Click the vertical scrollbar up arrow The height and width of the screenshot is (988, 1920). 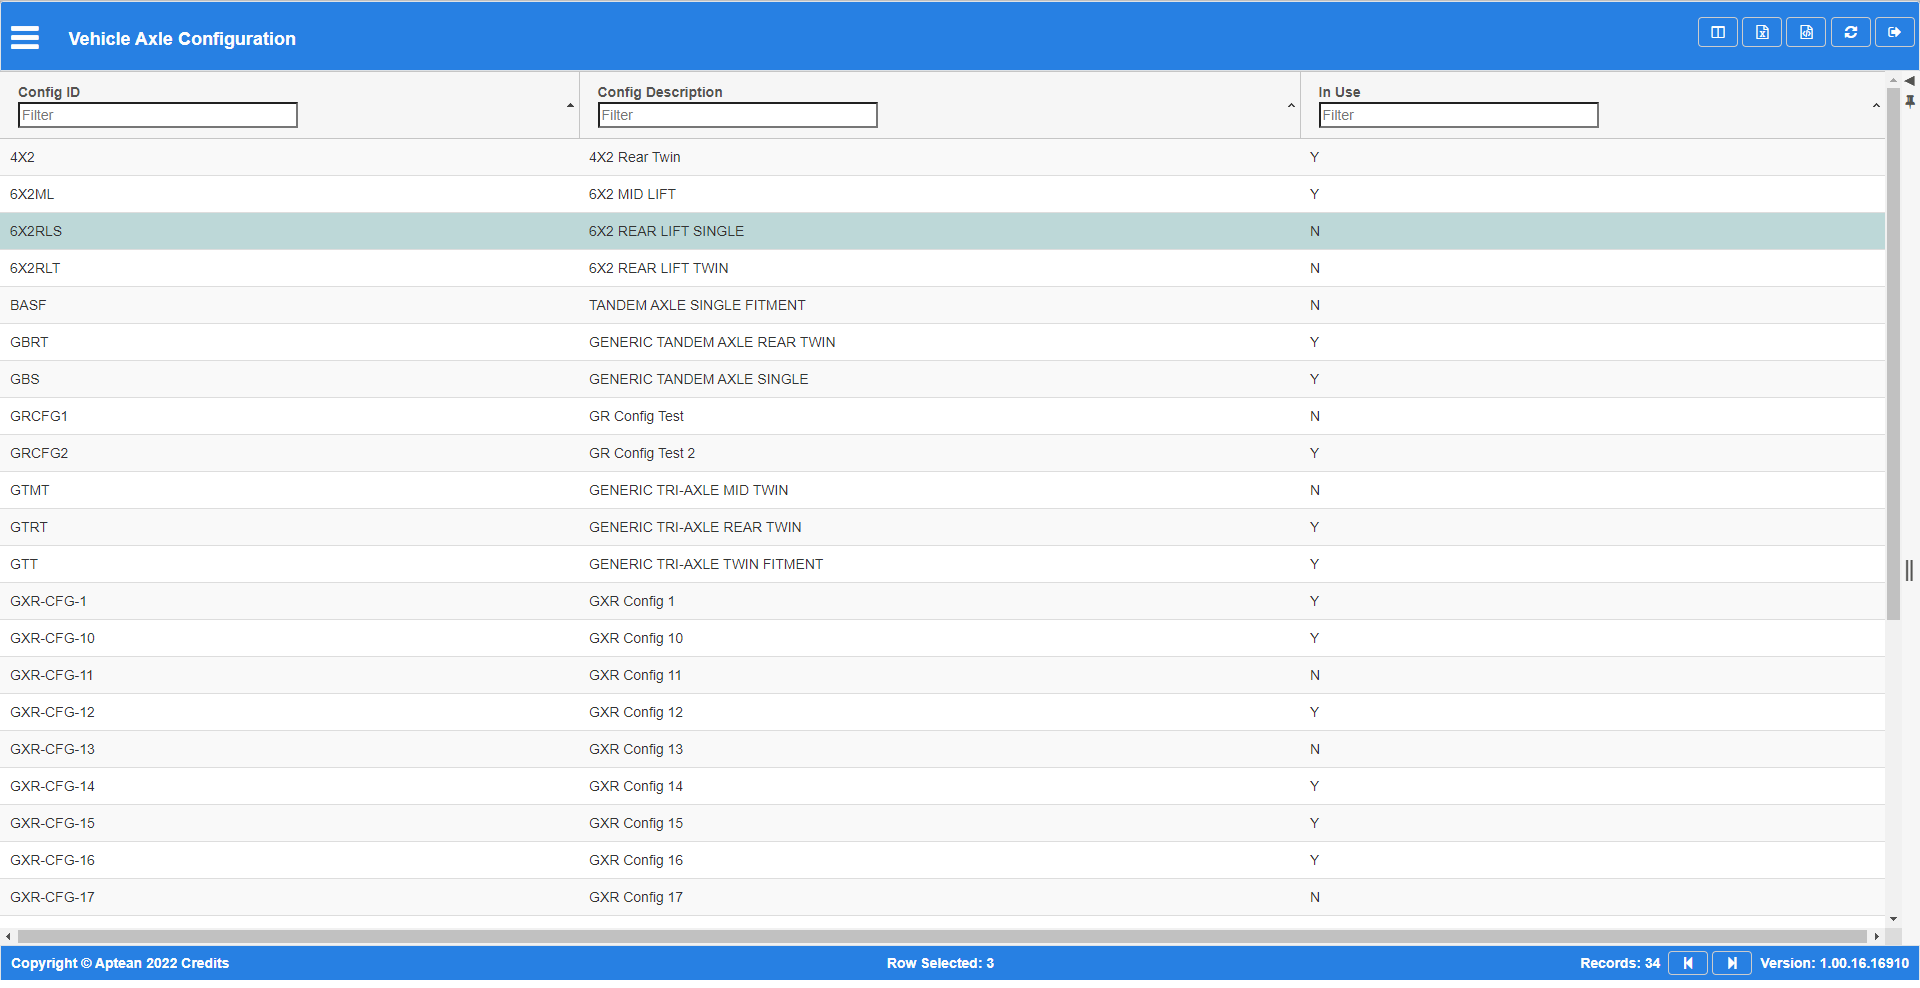click(1893, 79)
